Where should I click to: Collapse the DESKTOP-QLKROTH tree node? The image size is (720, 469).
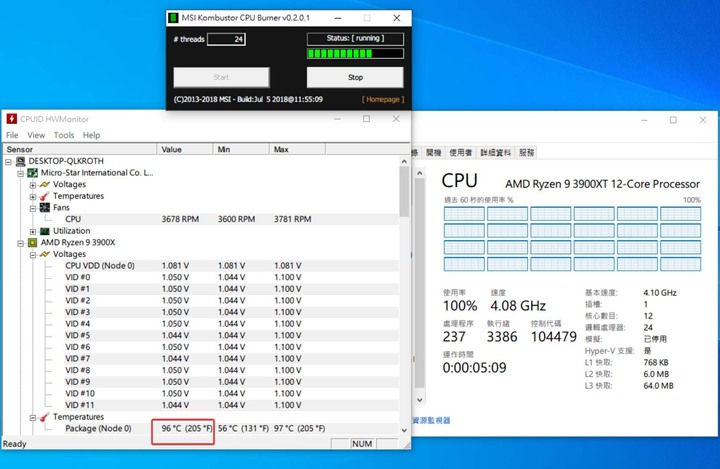pos(8,162)
